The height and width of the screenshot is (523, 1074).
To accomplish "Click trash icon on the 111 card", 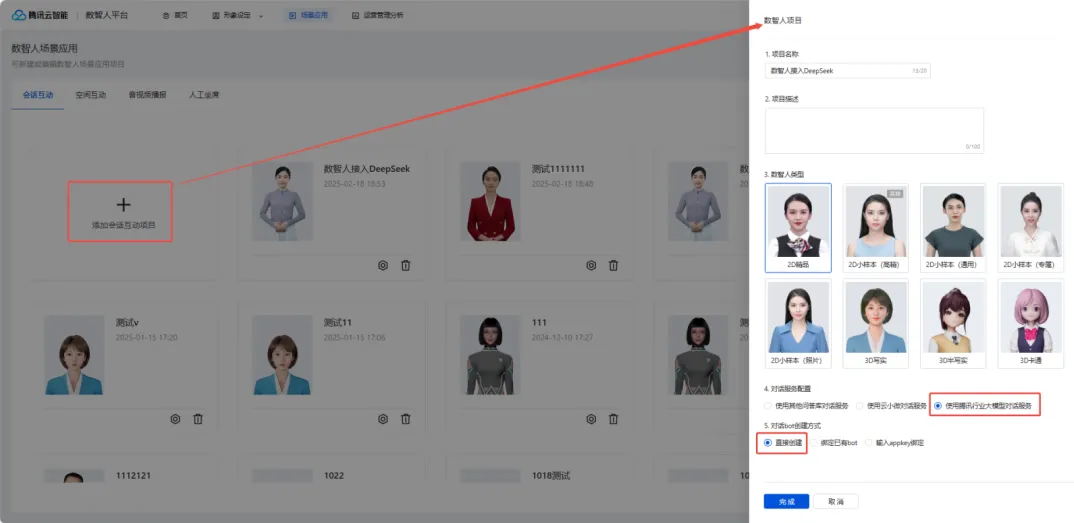I will [x=614, y=419].
